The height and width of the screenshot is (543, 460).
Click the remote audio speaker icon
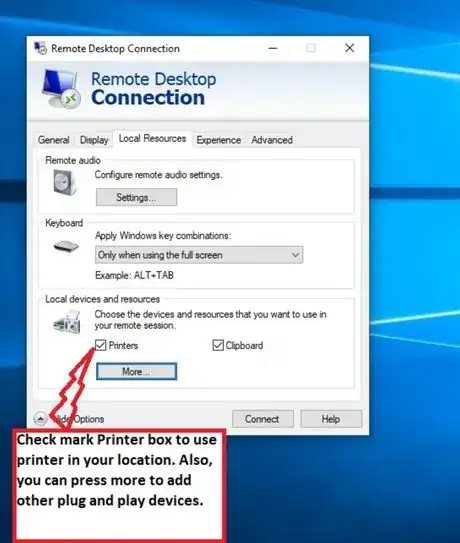(64, 183)
